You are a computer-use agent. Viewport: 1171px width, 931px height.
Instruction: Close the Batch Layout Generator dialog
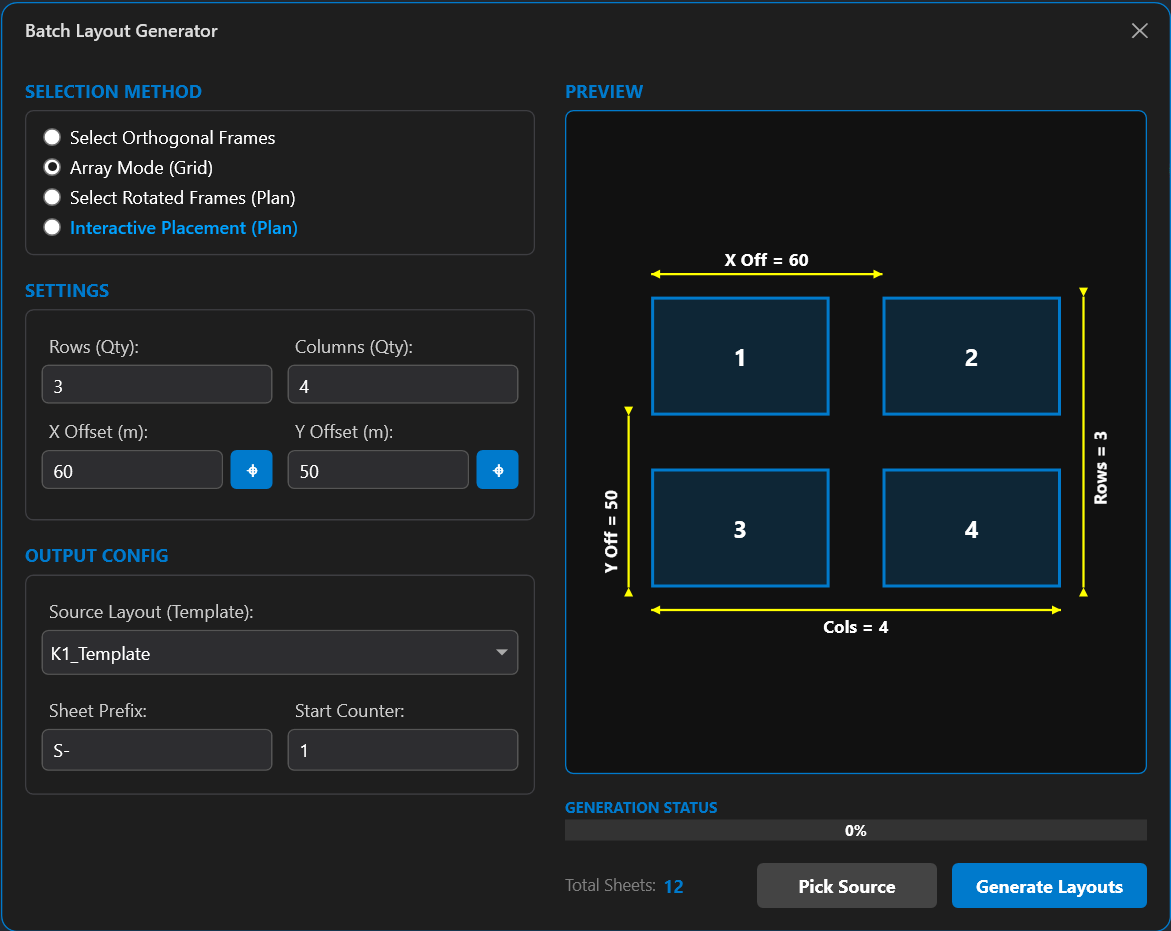pos(1139,31)
